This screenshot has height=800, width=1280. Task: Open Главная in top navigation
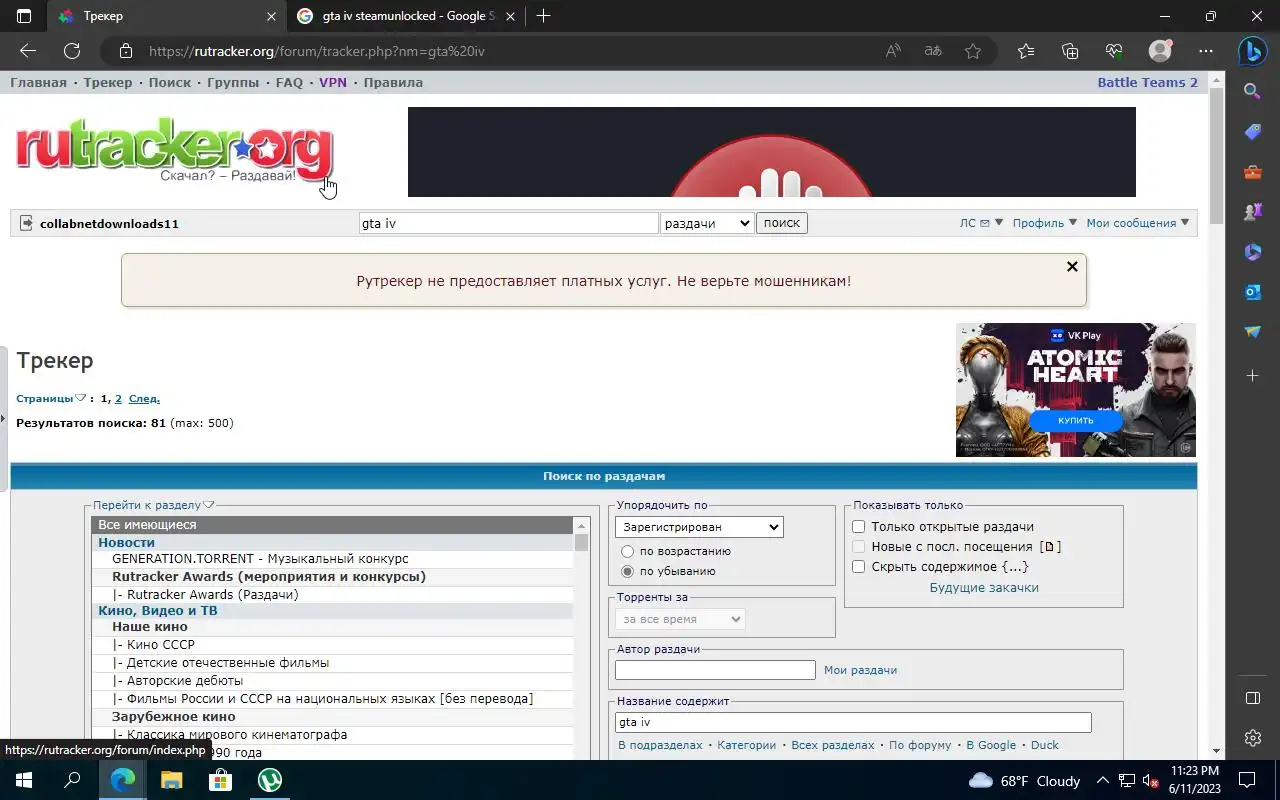click(38, 82)
